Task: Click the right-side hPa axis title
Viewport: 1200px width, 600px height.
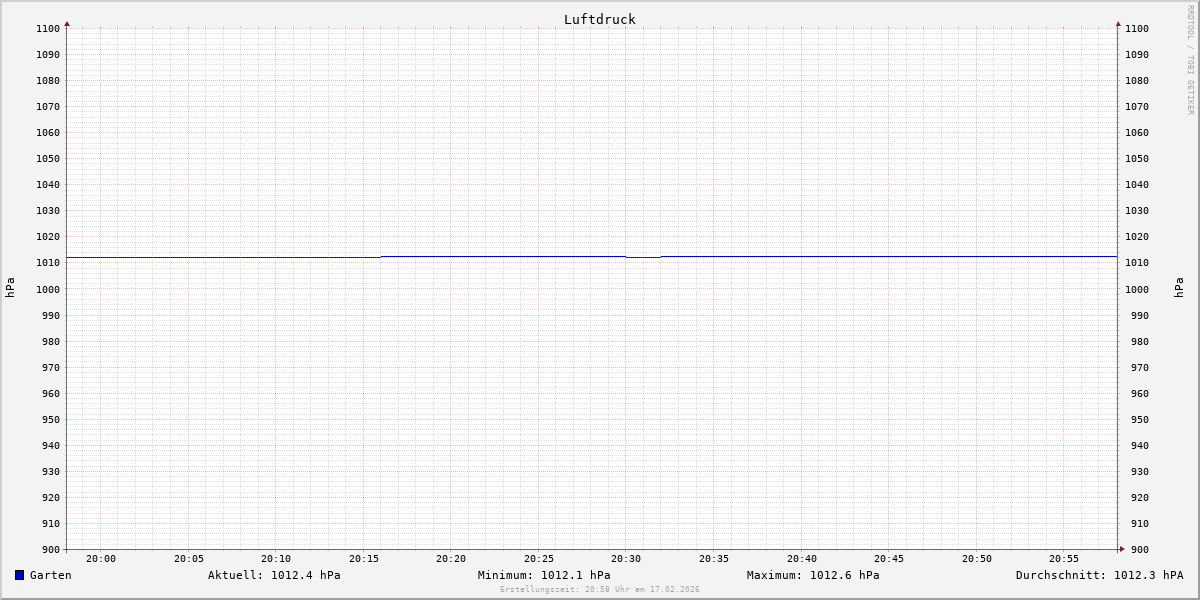Action: click(1179, 288)
